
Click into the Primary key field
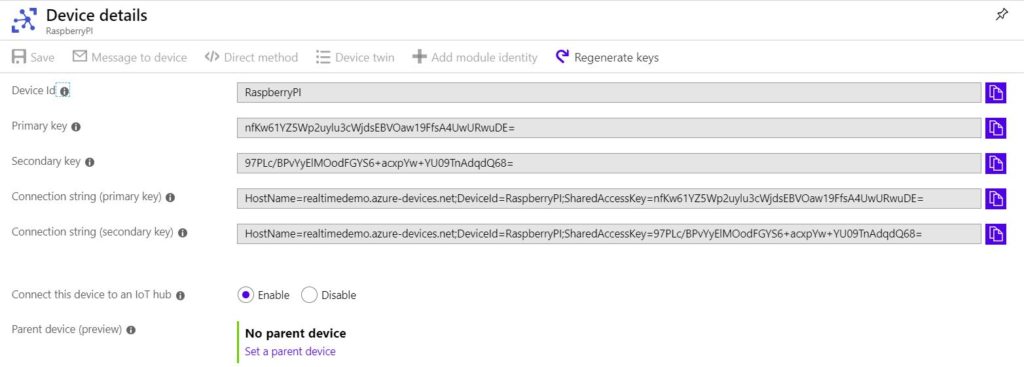coord(609,128)
